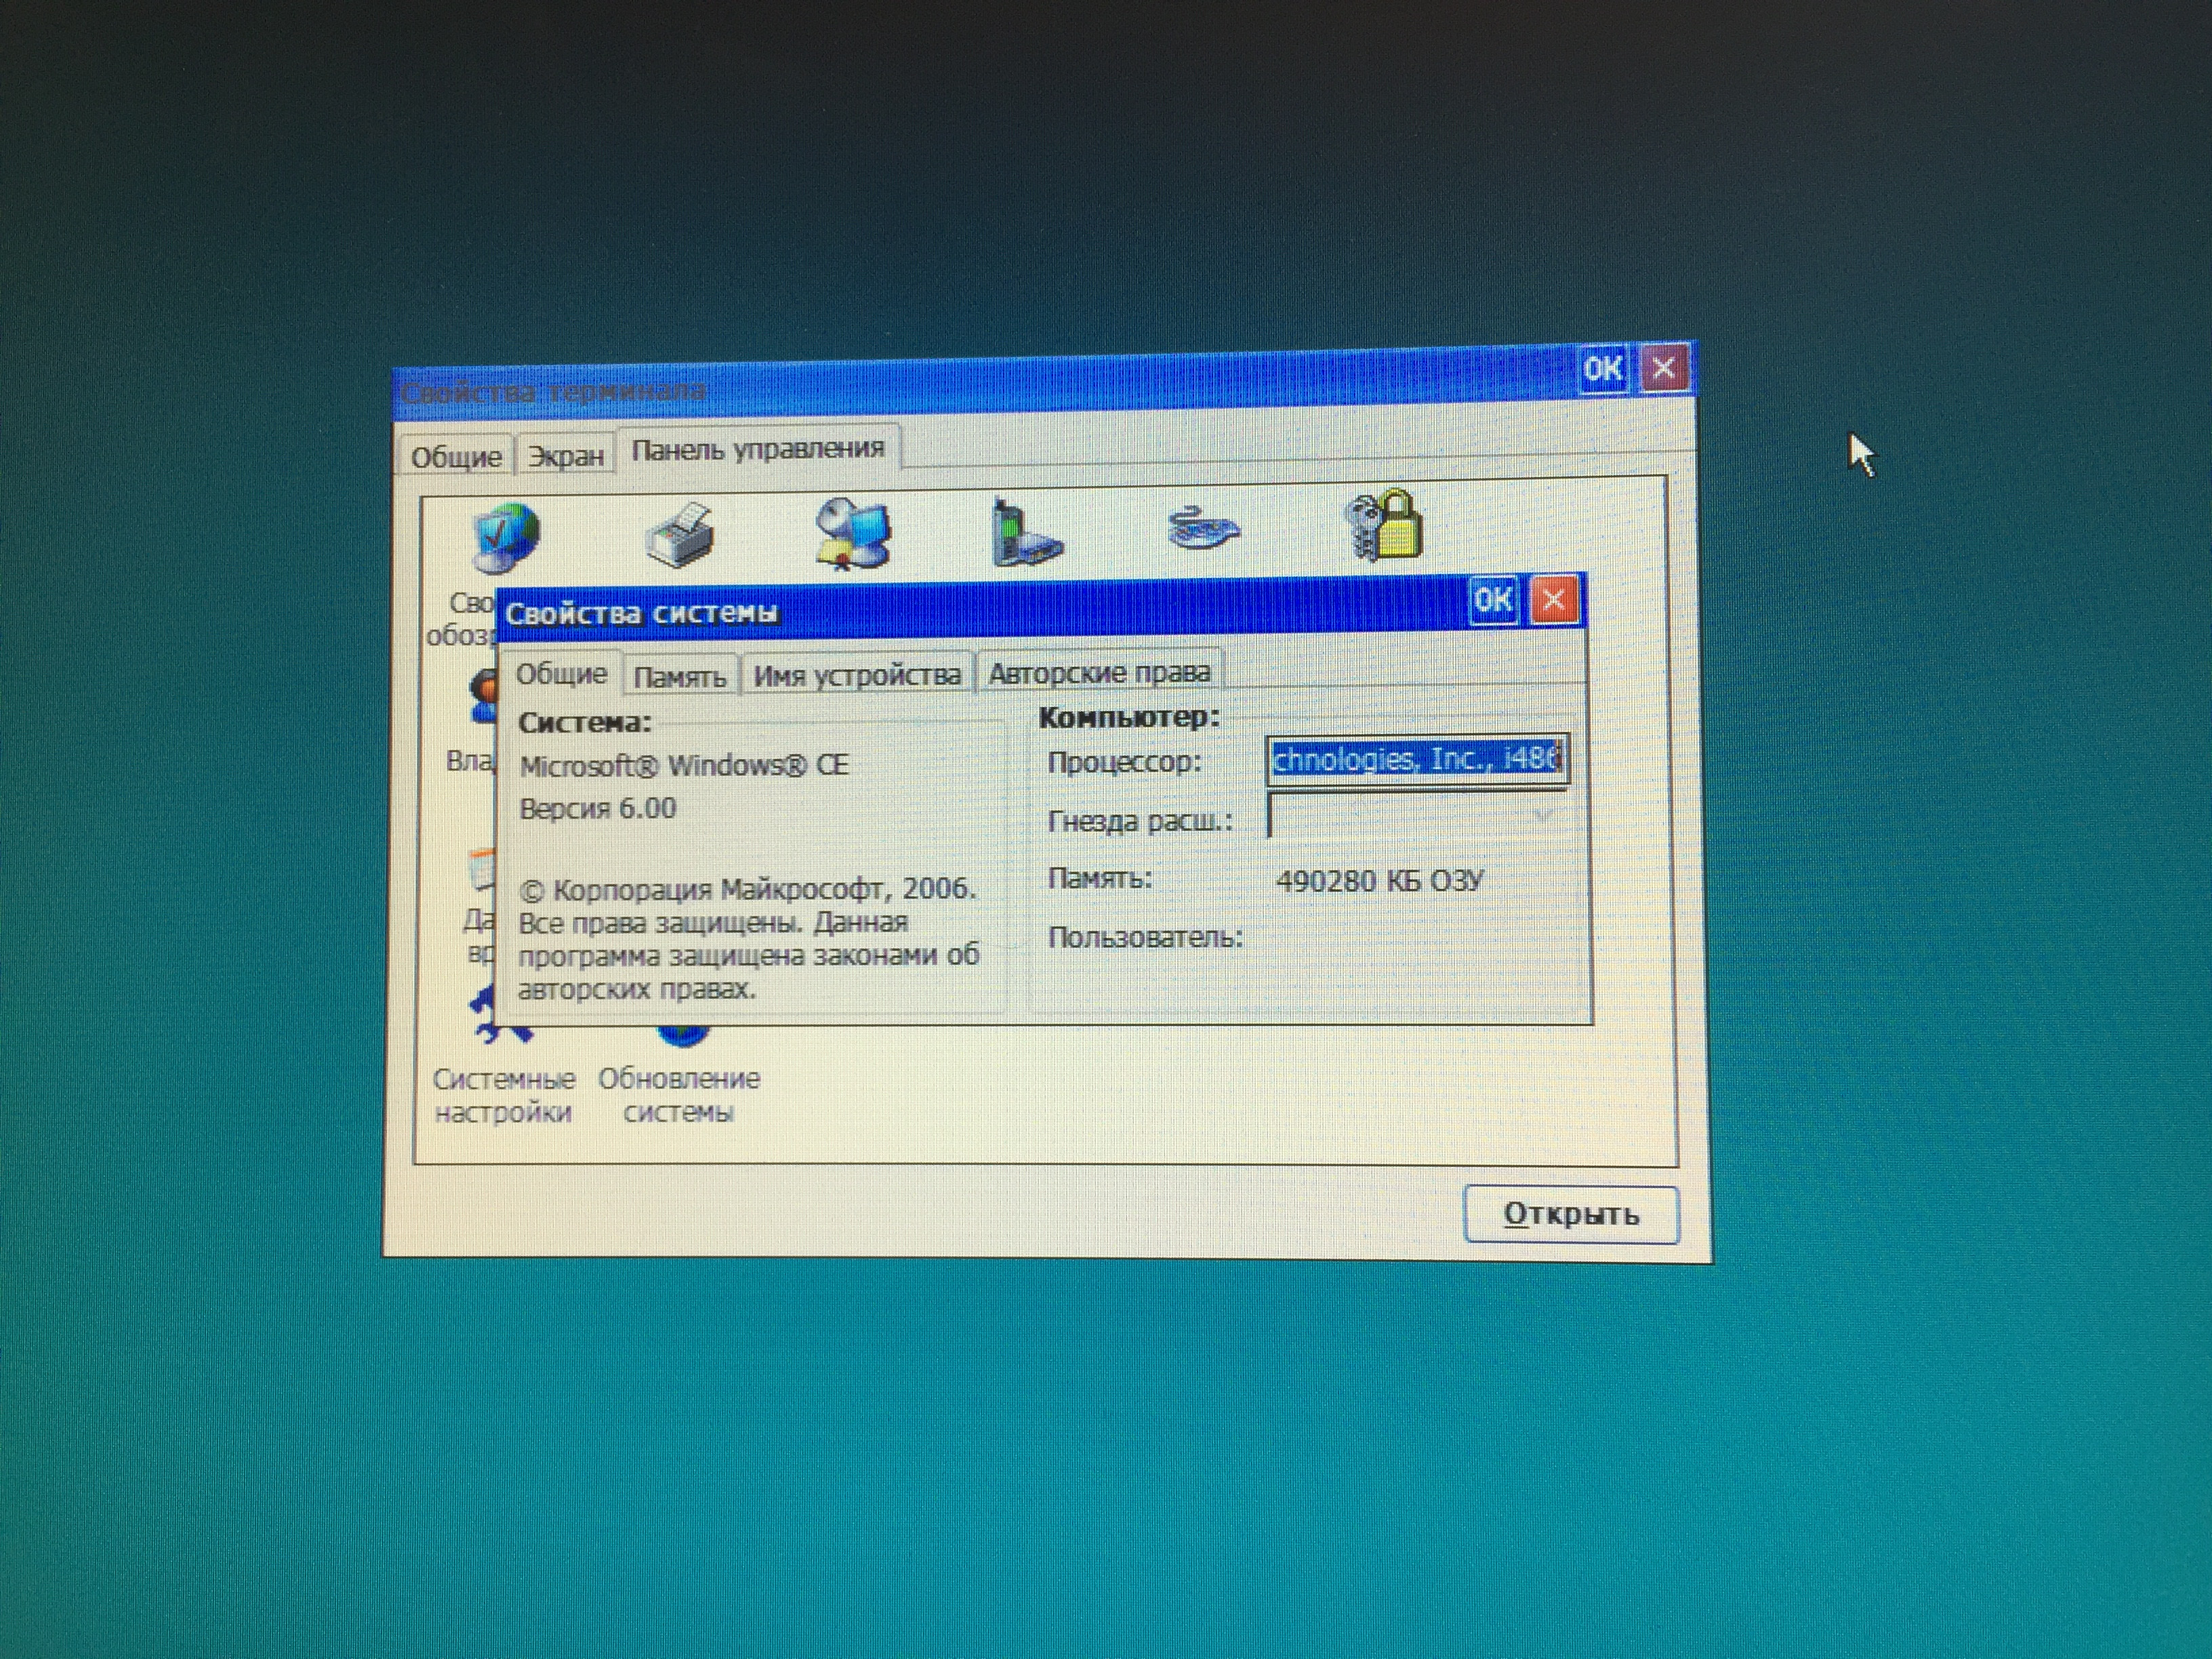Open the Авторские права tab
2212x1659 pixels.
coord(1099,673)
